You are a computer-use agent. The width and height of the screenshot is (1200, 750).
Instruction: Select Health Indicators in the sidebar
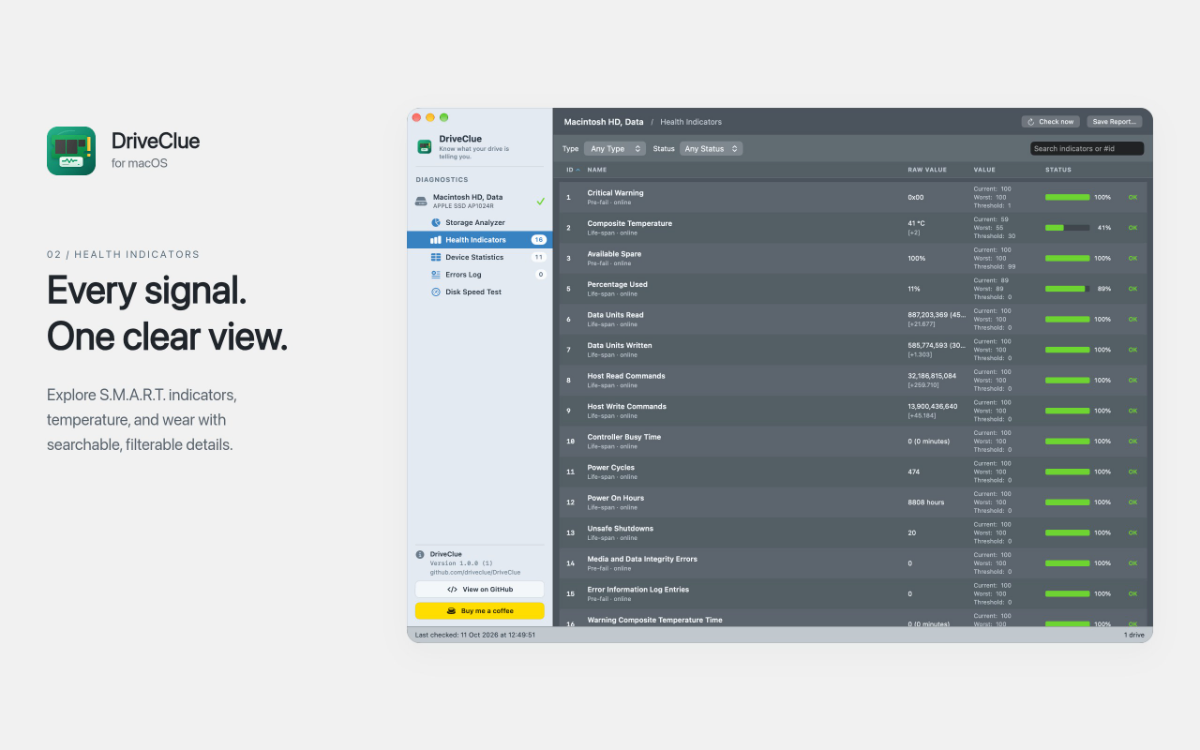(x=479, y=240)
